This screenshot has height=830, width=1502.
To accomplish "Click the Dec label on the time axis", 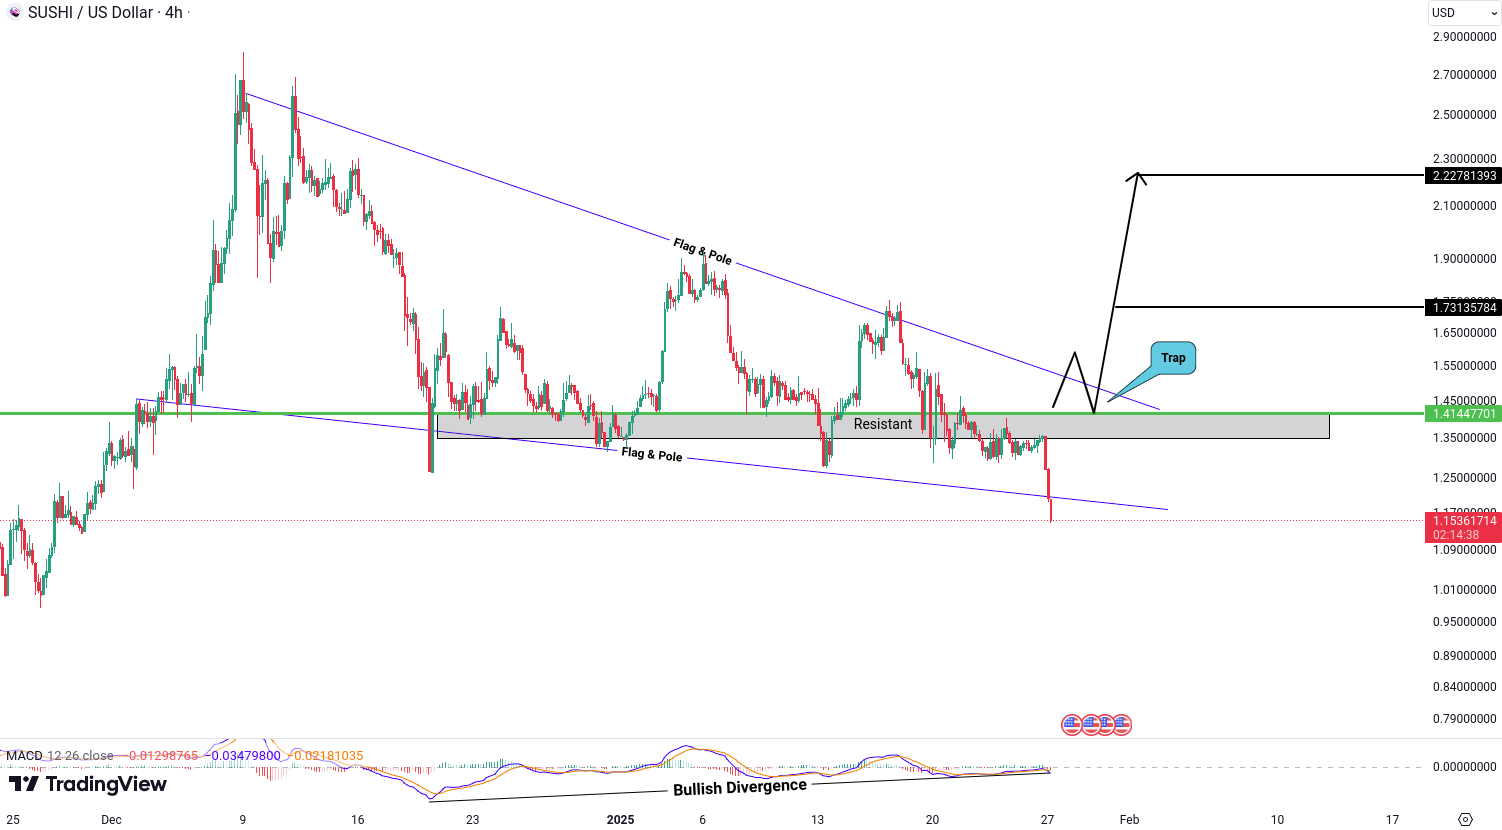I will click(111, 820).
